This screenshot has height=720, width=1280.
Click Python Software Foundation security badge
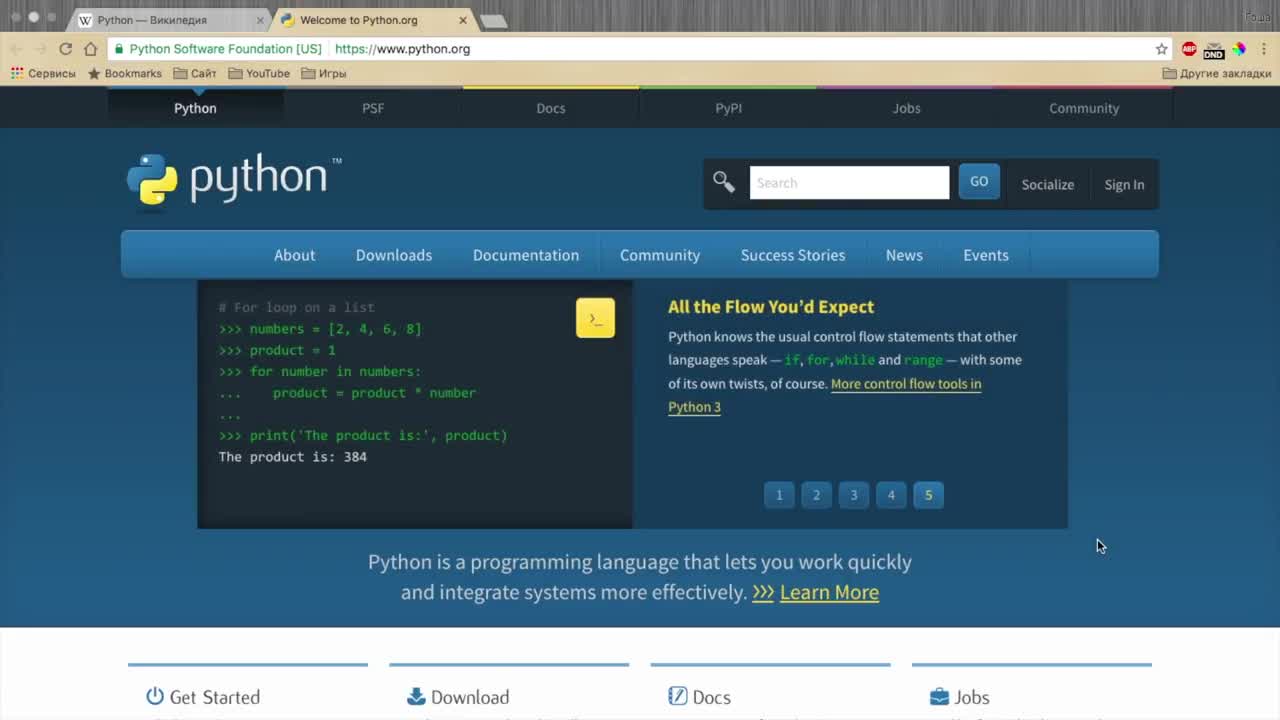[x=218, y=49]
